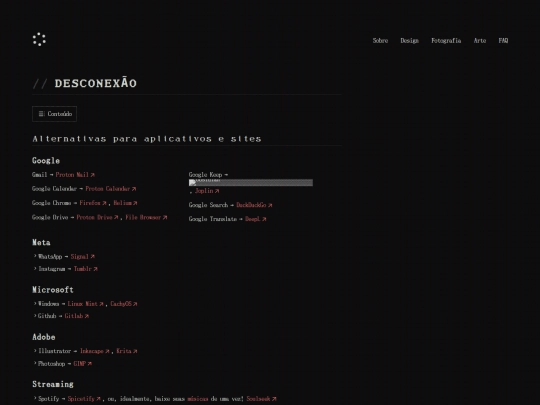540x405 pixels.
Task: Select the DESCONEXÃO page heading
Action: (x=95, y=83)
